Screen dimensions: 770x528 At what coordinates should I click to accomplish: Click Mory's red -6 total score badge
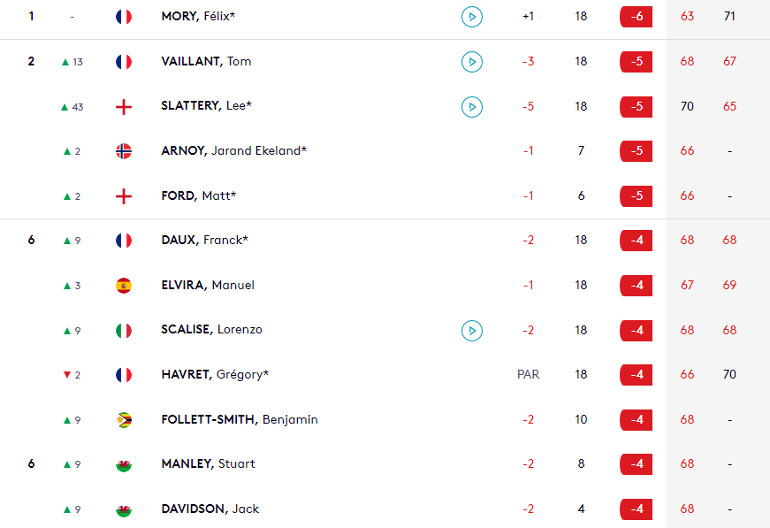(x=636, y=17)
